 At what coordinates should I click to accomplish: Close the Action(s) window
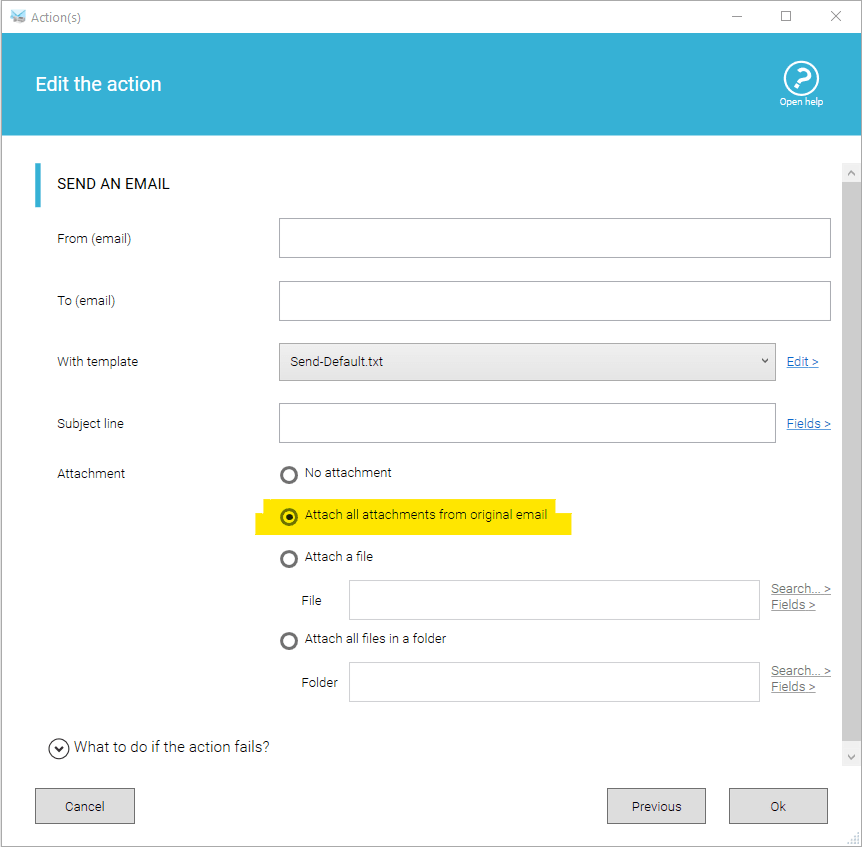click(x=836, y=16)
